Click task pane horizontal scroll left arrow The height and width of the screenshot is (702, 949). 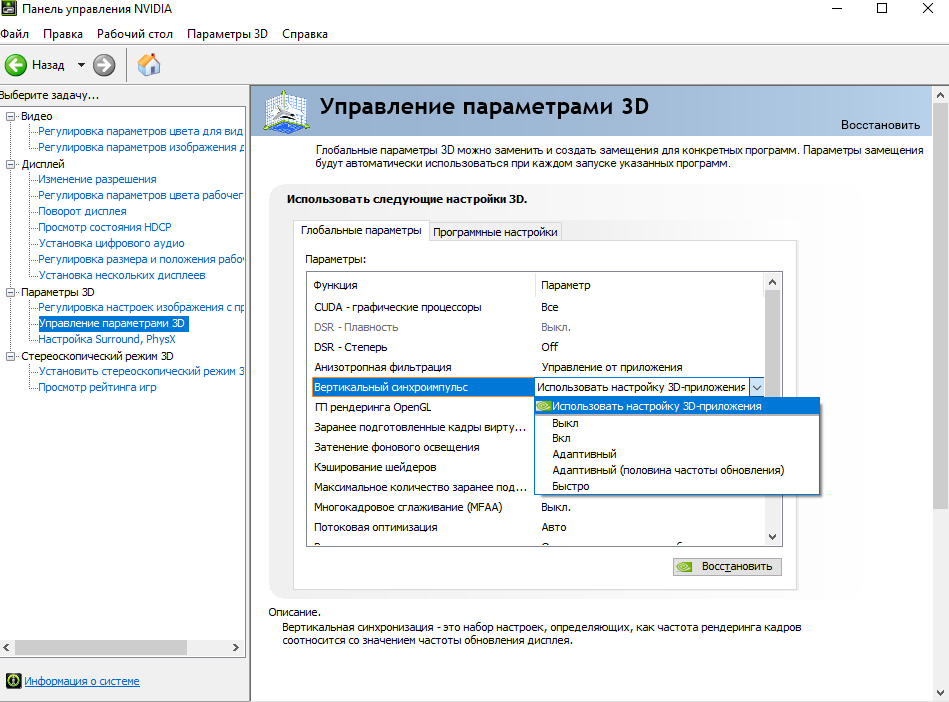[7, 648]
